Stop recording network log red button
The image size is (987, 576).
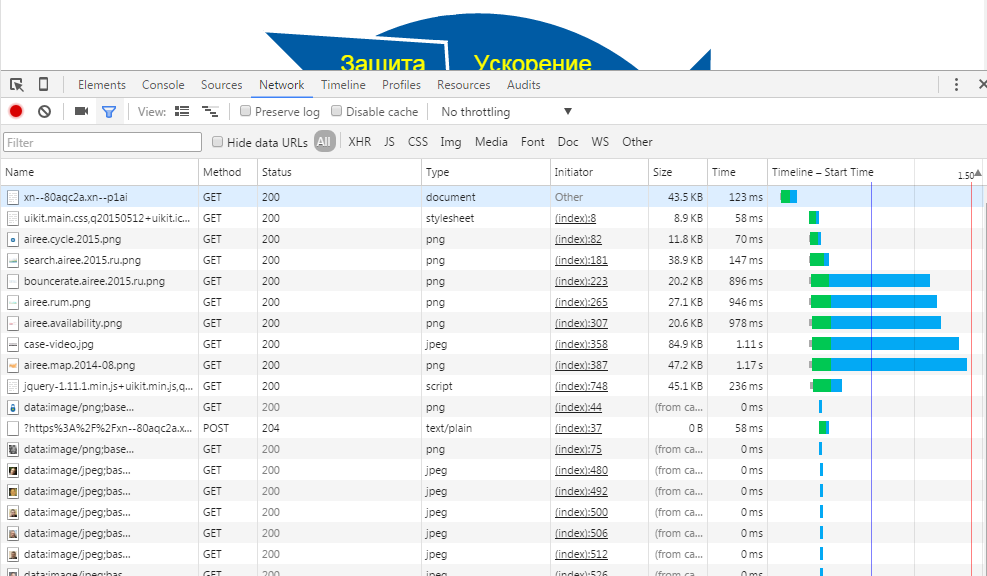click(16, 112)
